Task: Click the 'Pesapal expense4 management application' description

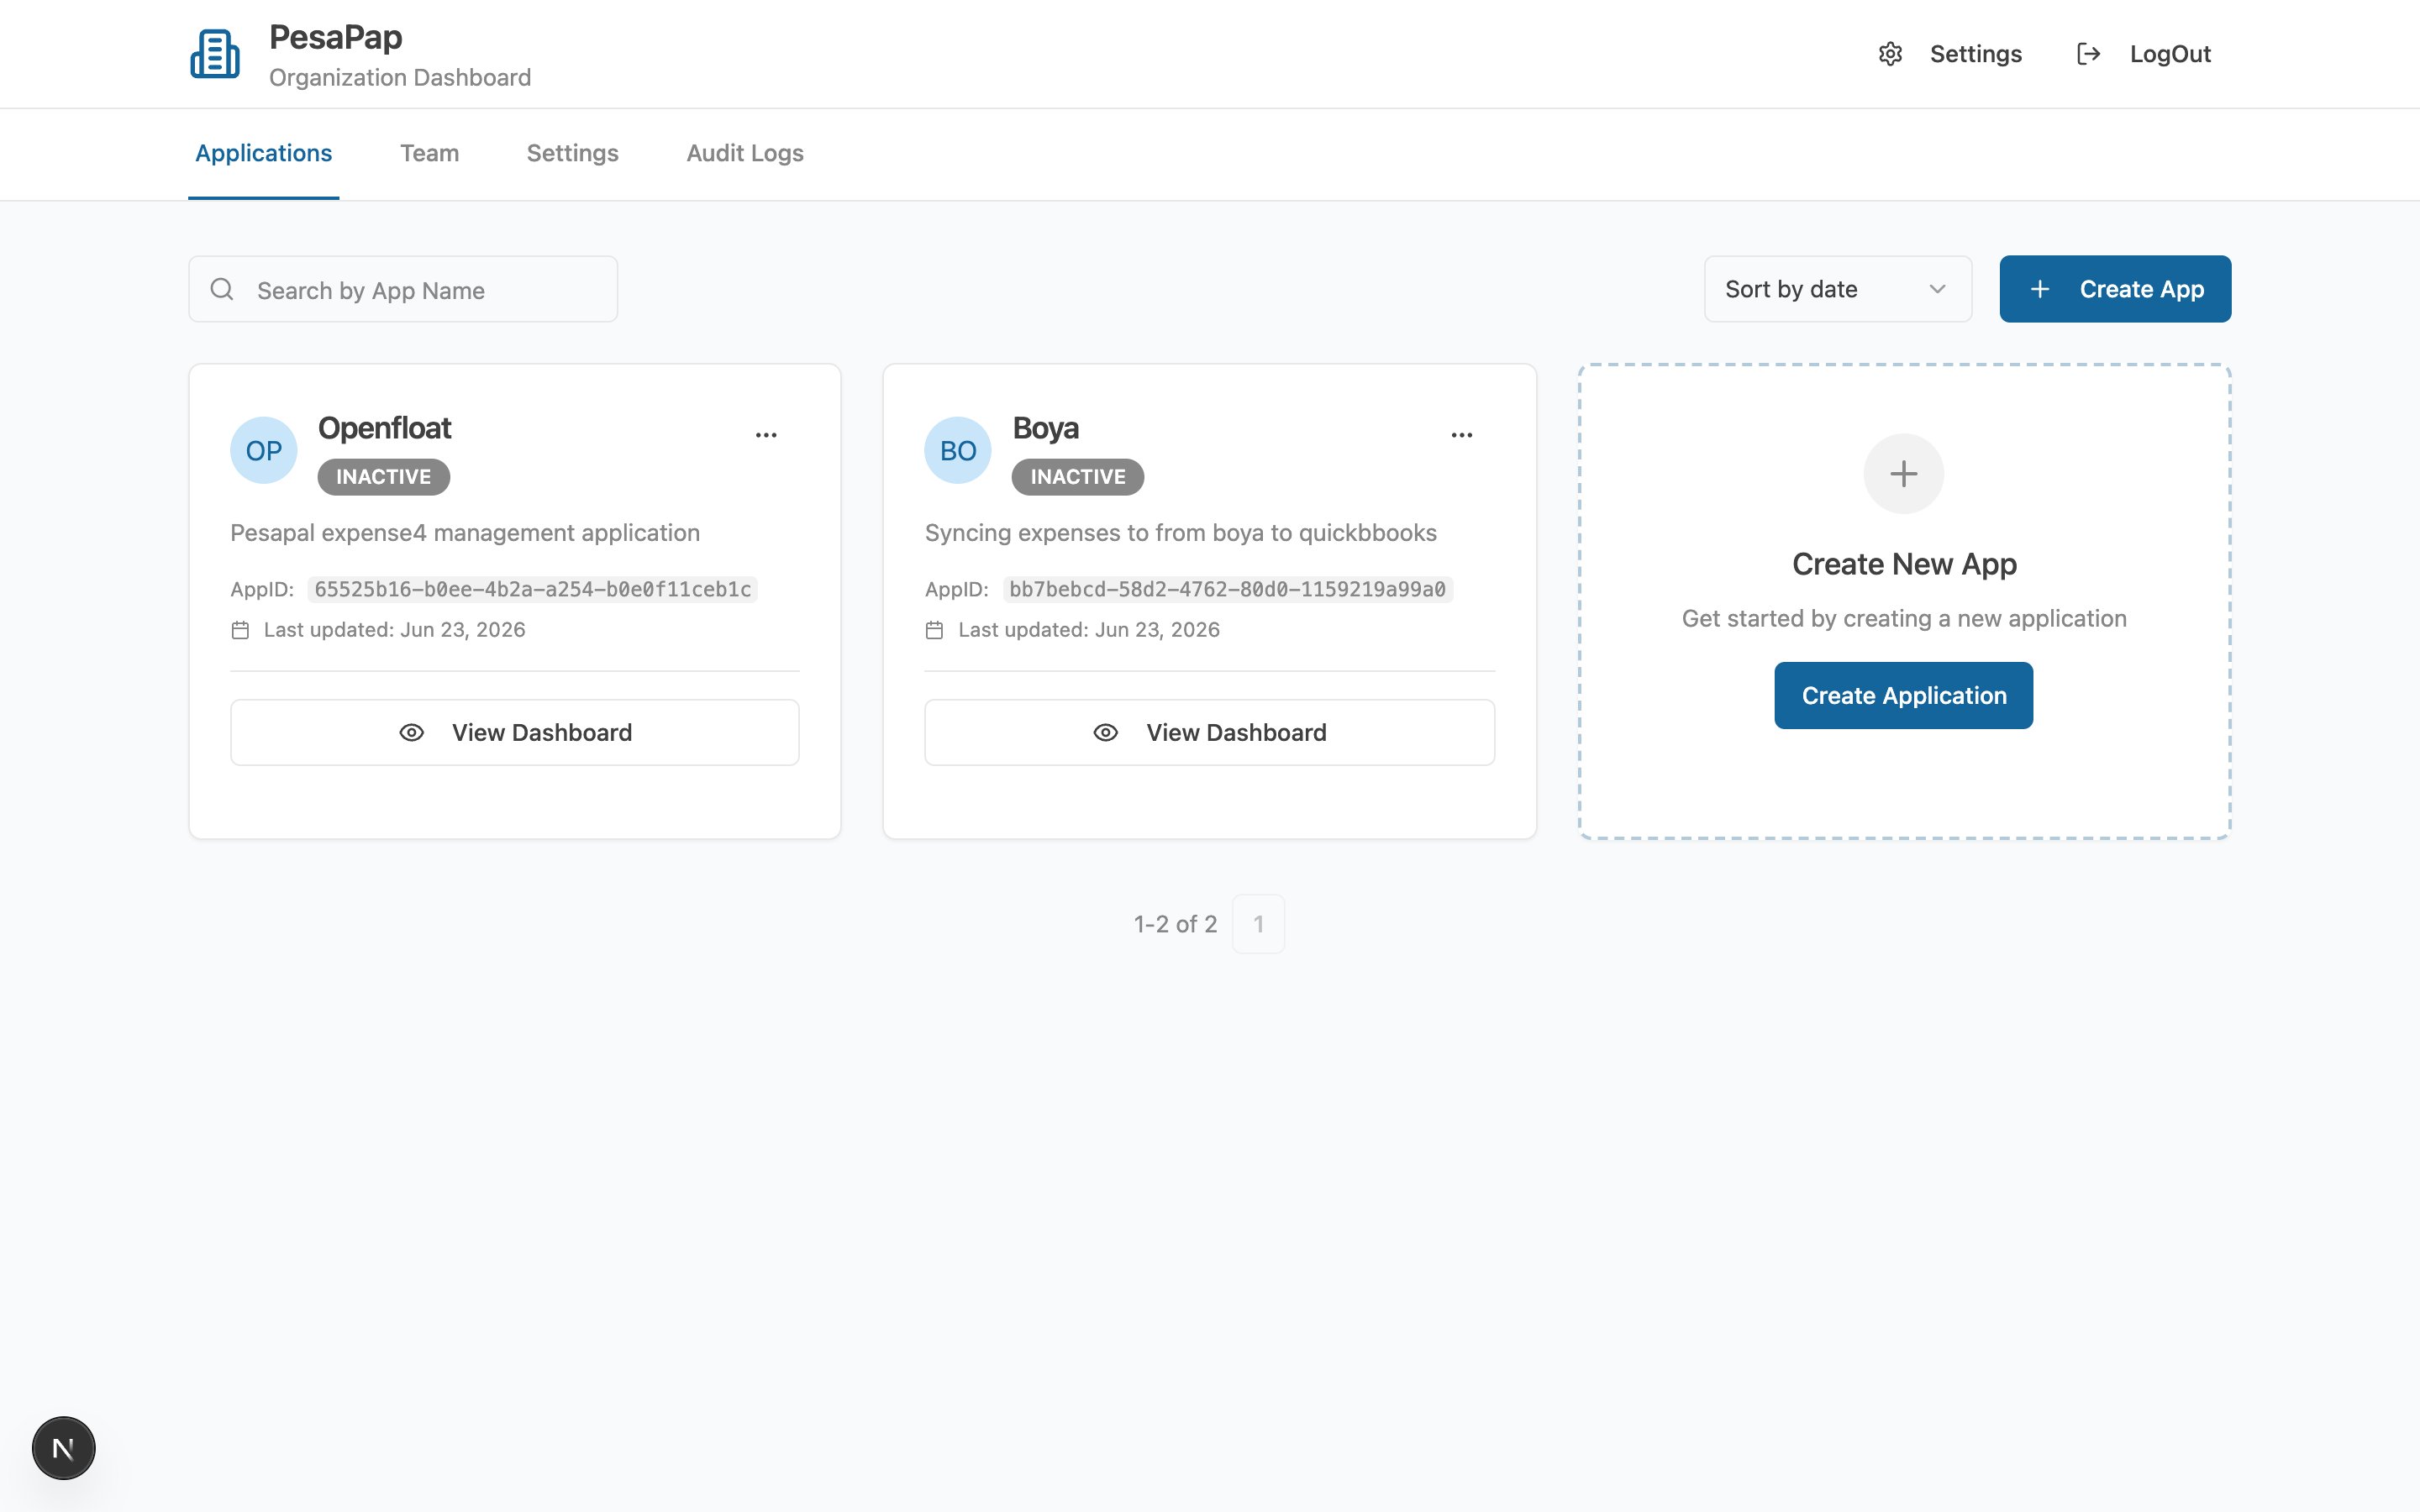Action: 465,533
